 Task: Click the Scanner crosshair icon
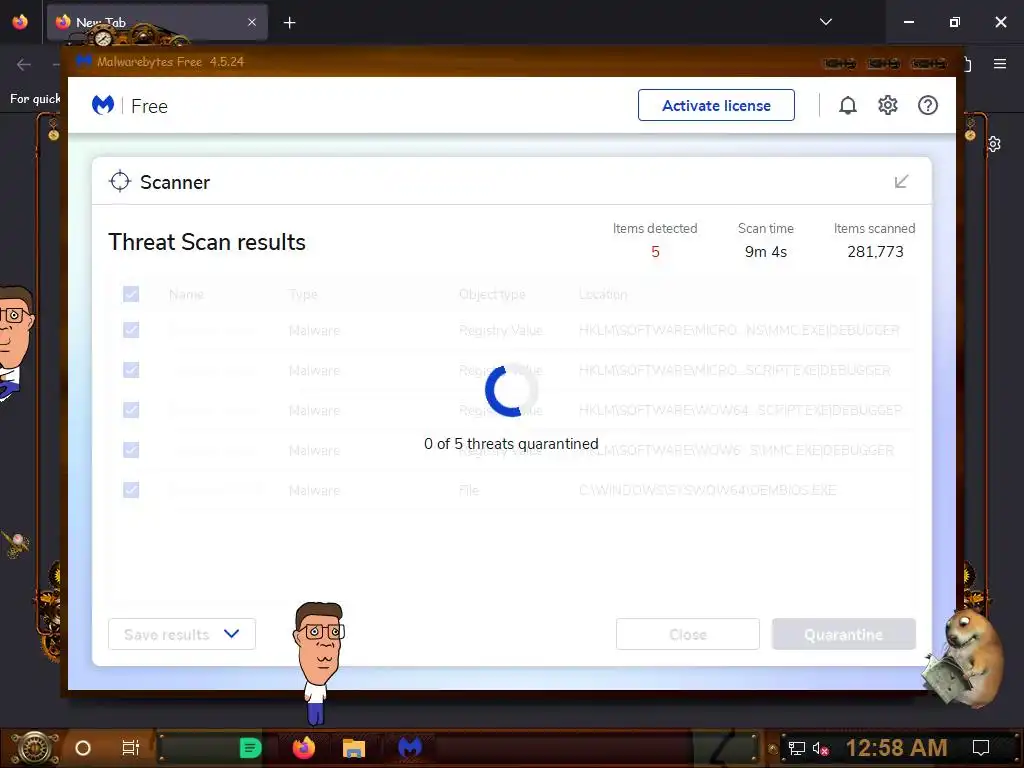click(x=120, y=182)
